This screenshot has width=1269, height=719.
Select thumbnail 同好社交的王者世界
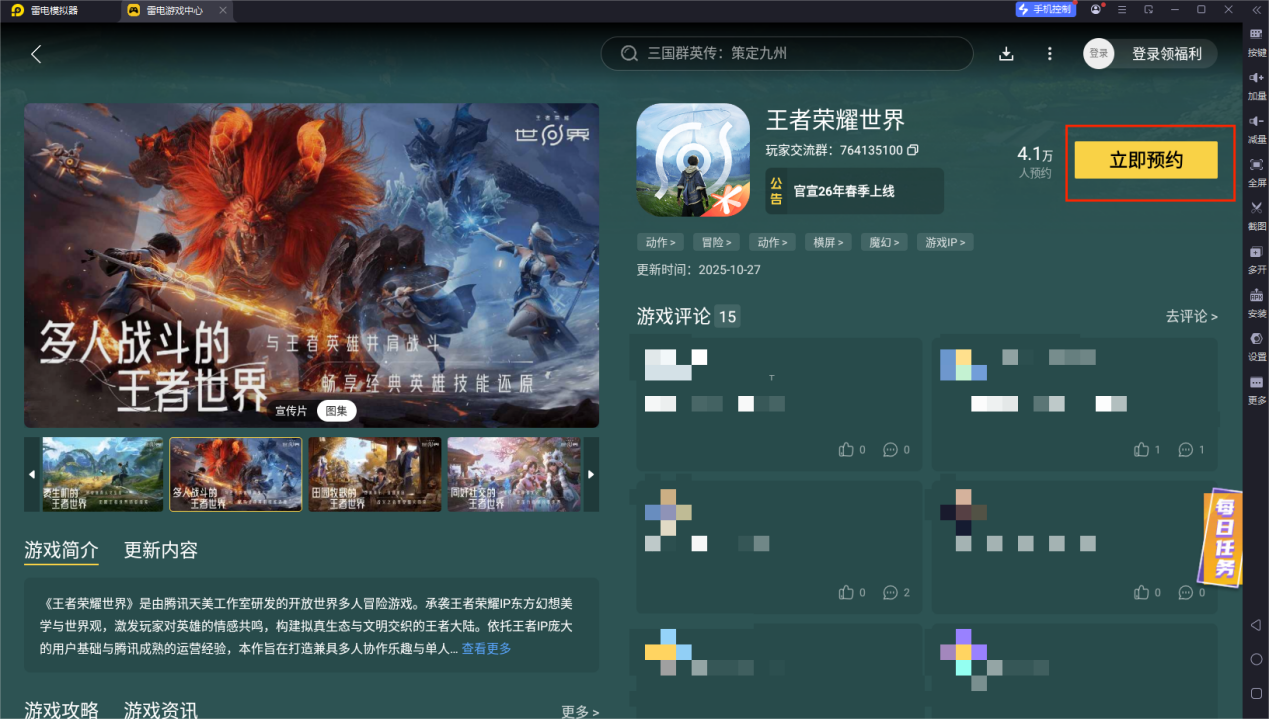tap(514, 474)
